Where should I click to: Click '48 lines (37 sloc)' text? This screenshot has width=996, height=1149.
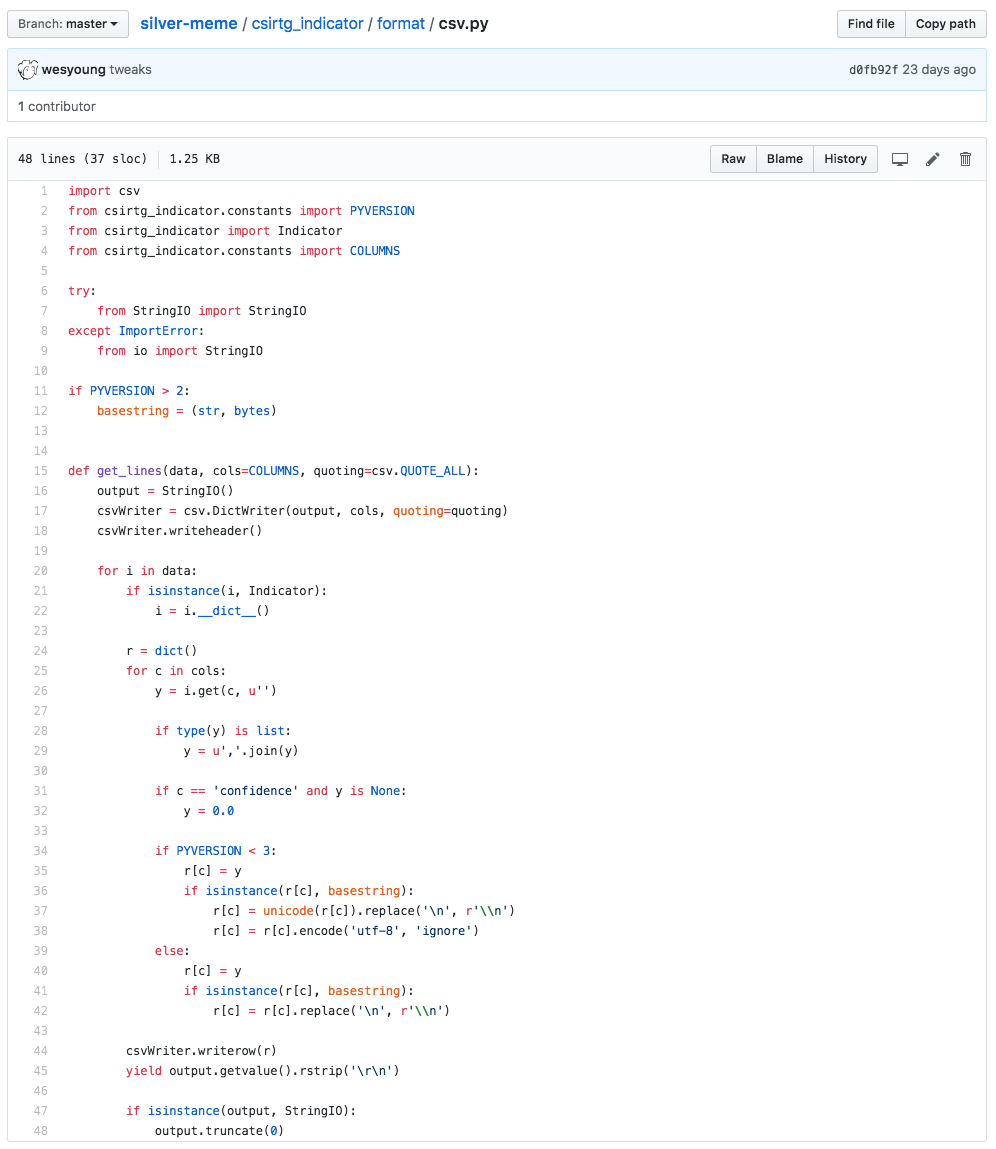(x=82, y=159)
